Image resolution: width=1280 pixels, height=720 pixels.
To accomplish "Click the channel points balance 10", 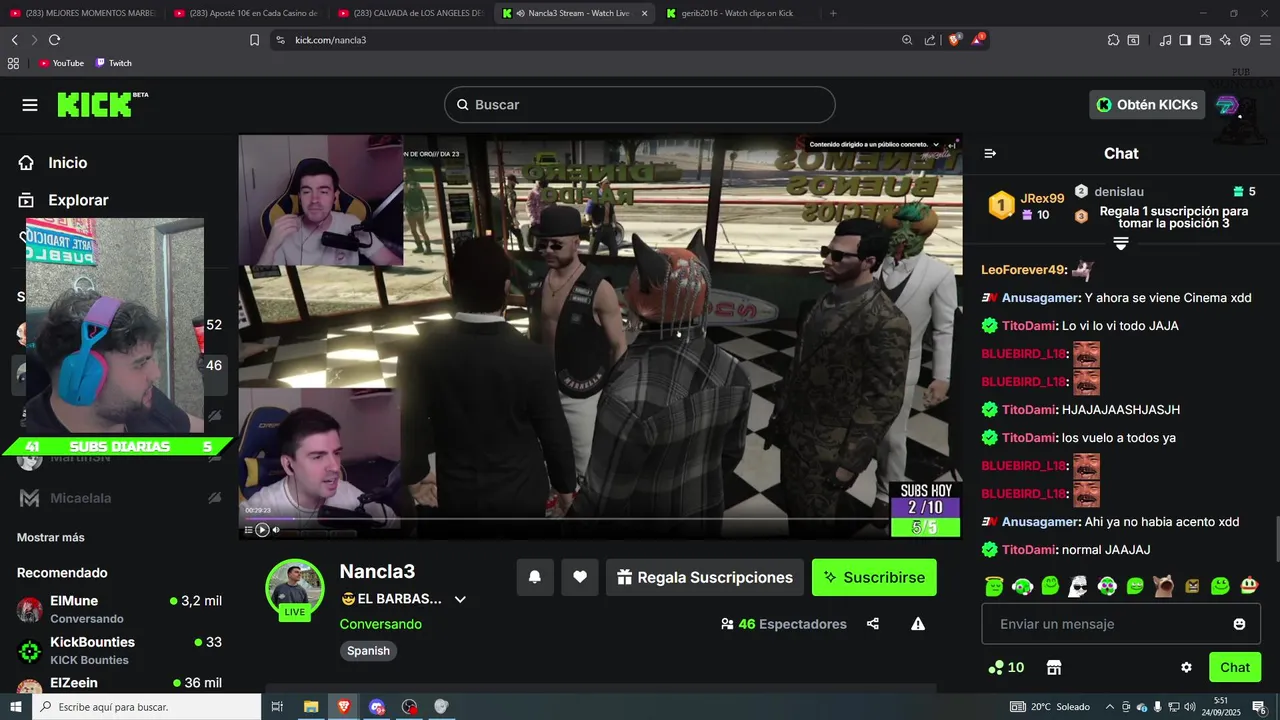I will click(1006, 667).
